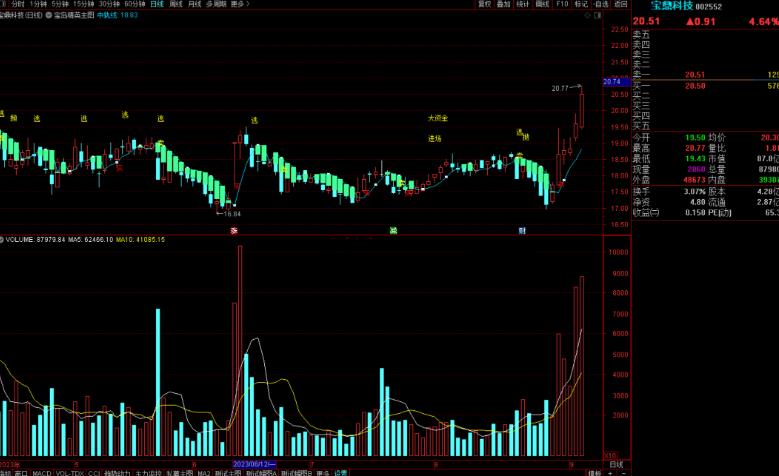The width and height of the screenshot is (779, 476).
Task: Switch to the 月线 monthly chart
Action: point(195,4)
